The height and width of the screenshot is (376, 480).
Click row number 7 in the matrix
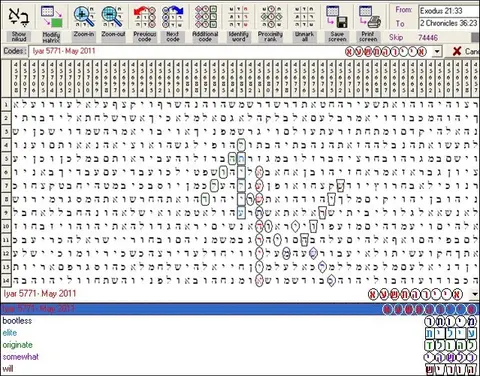(6, 185)
